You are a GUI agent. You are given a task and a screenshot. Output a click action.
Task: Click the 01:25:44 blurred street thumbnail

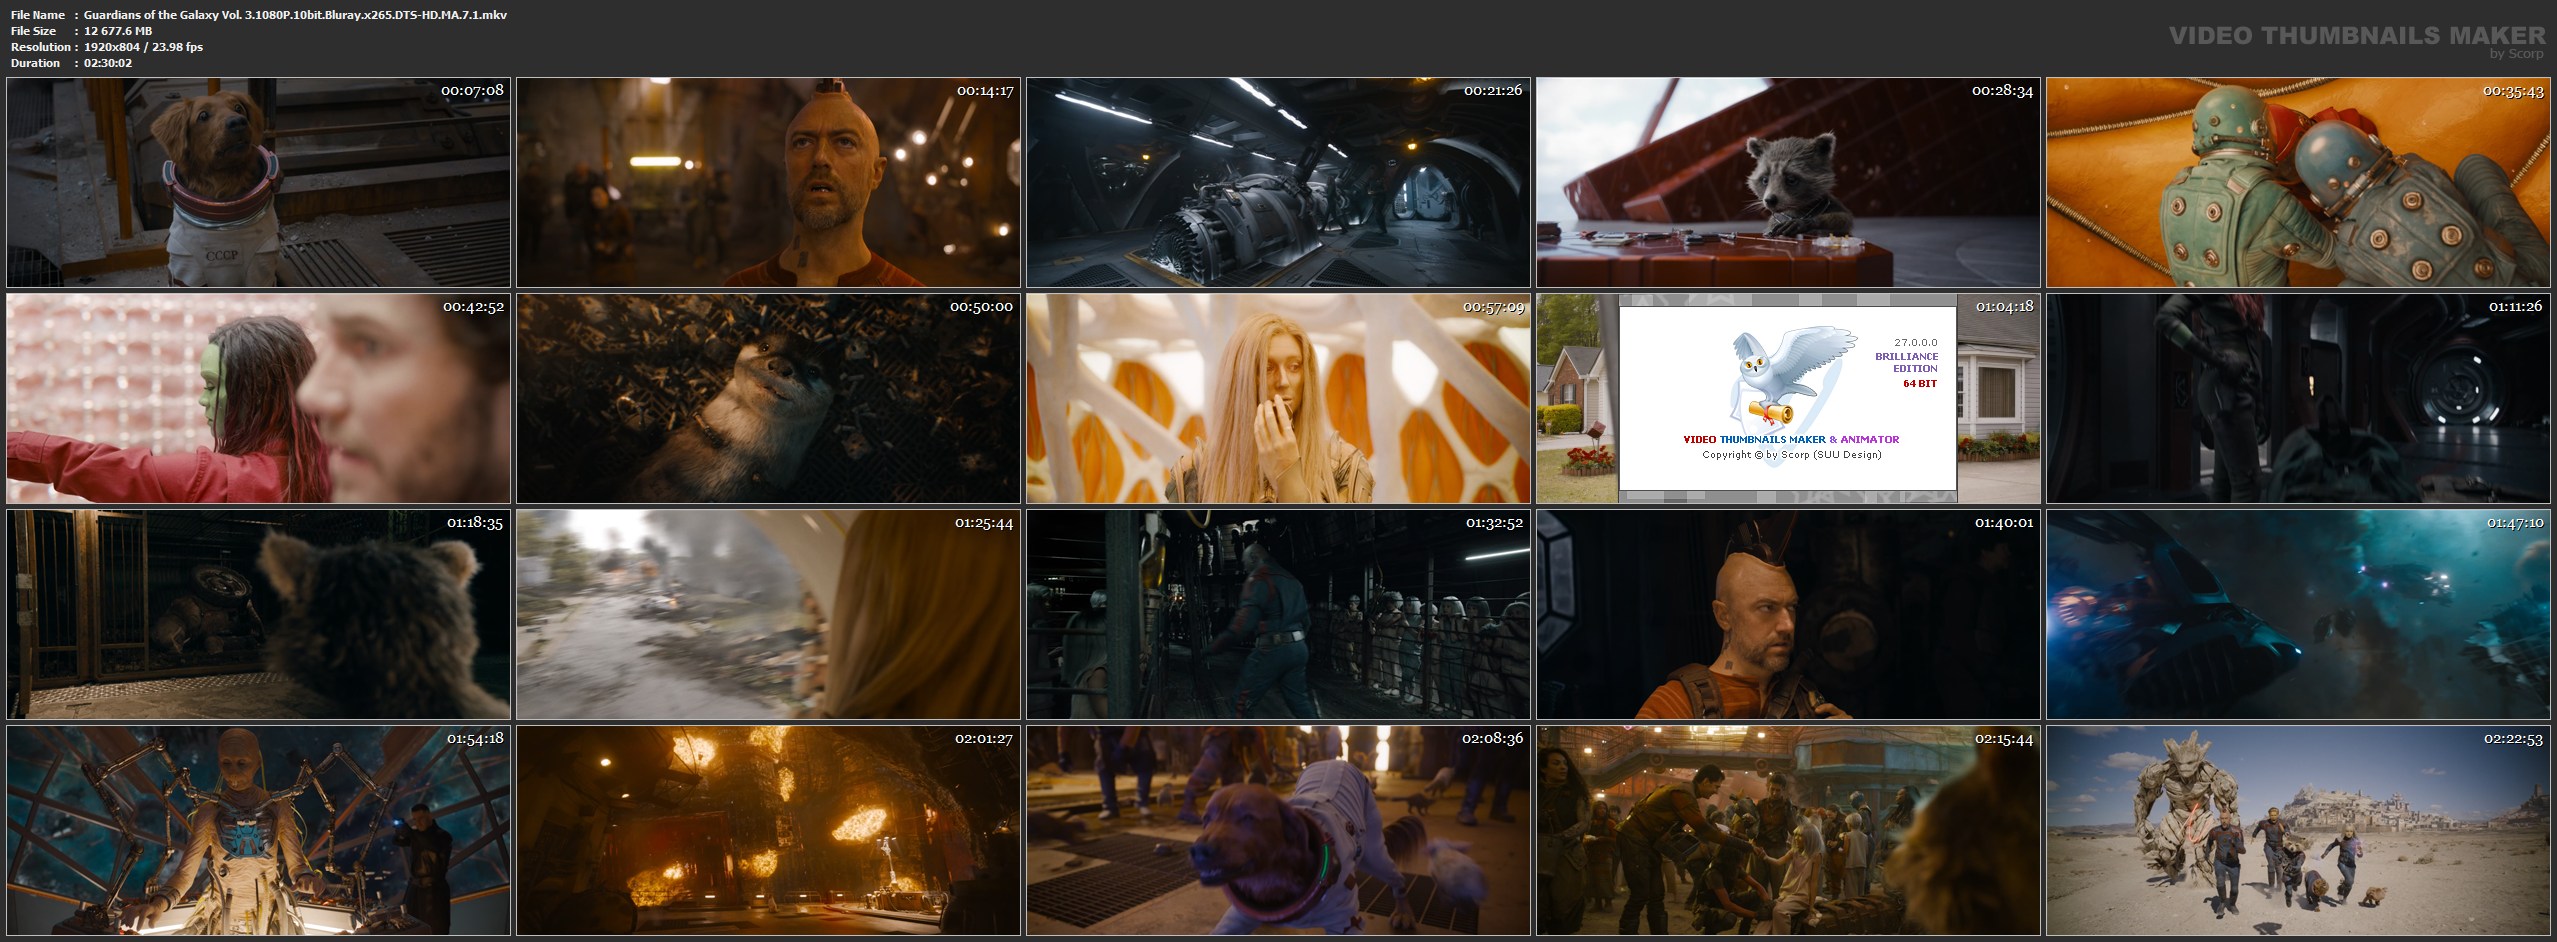(x=768, y=614)
